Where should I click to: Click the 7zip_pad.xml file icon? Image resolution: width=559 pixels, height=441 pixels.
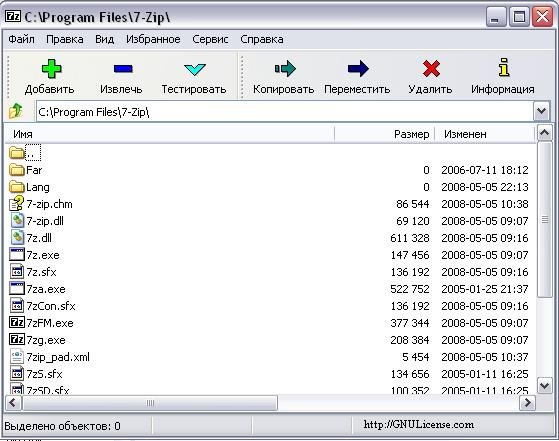pos(17,357)
